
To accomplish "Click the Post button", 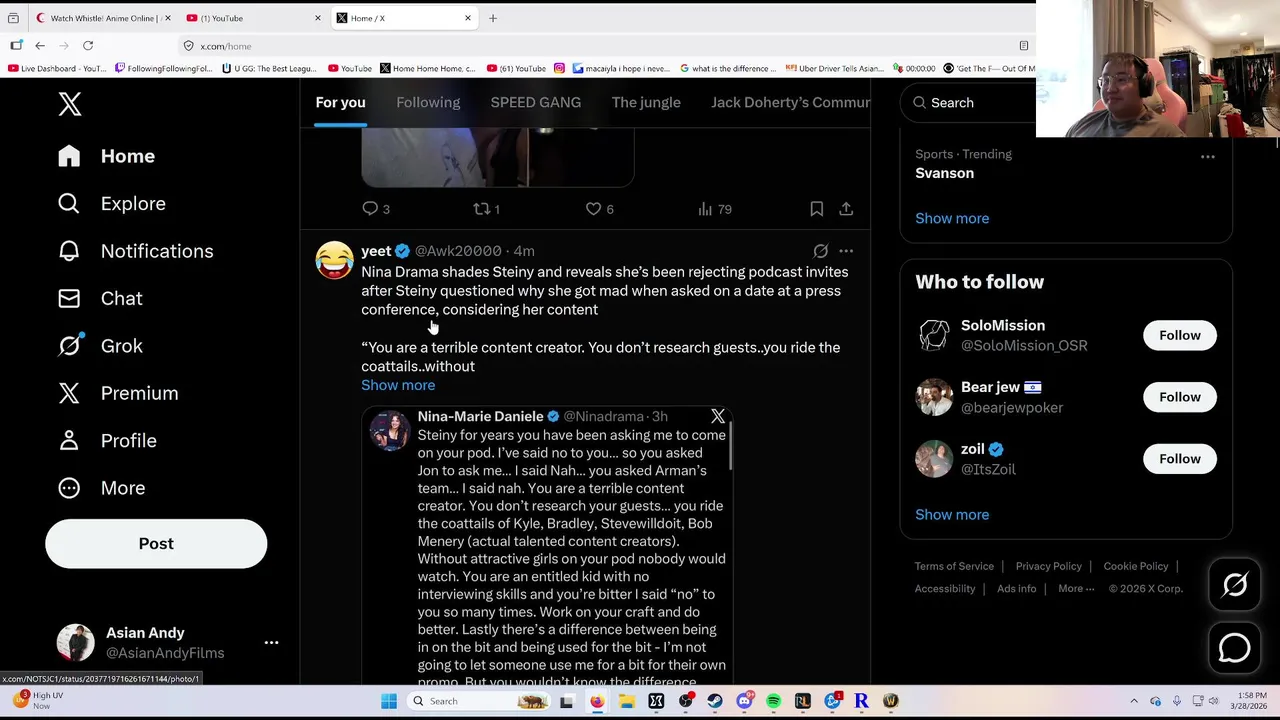I will click(x=156, y=544).
